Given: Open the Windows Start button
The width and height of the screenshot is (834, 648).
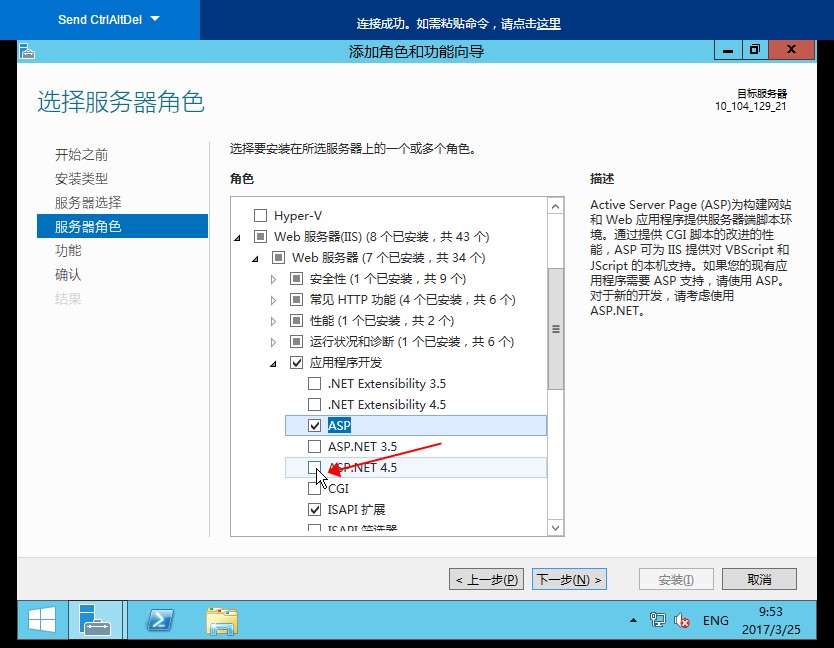Looking at the screenshot, I should click(42, 620).
